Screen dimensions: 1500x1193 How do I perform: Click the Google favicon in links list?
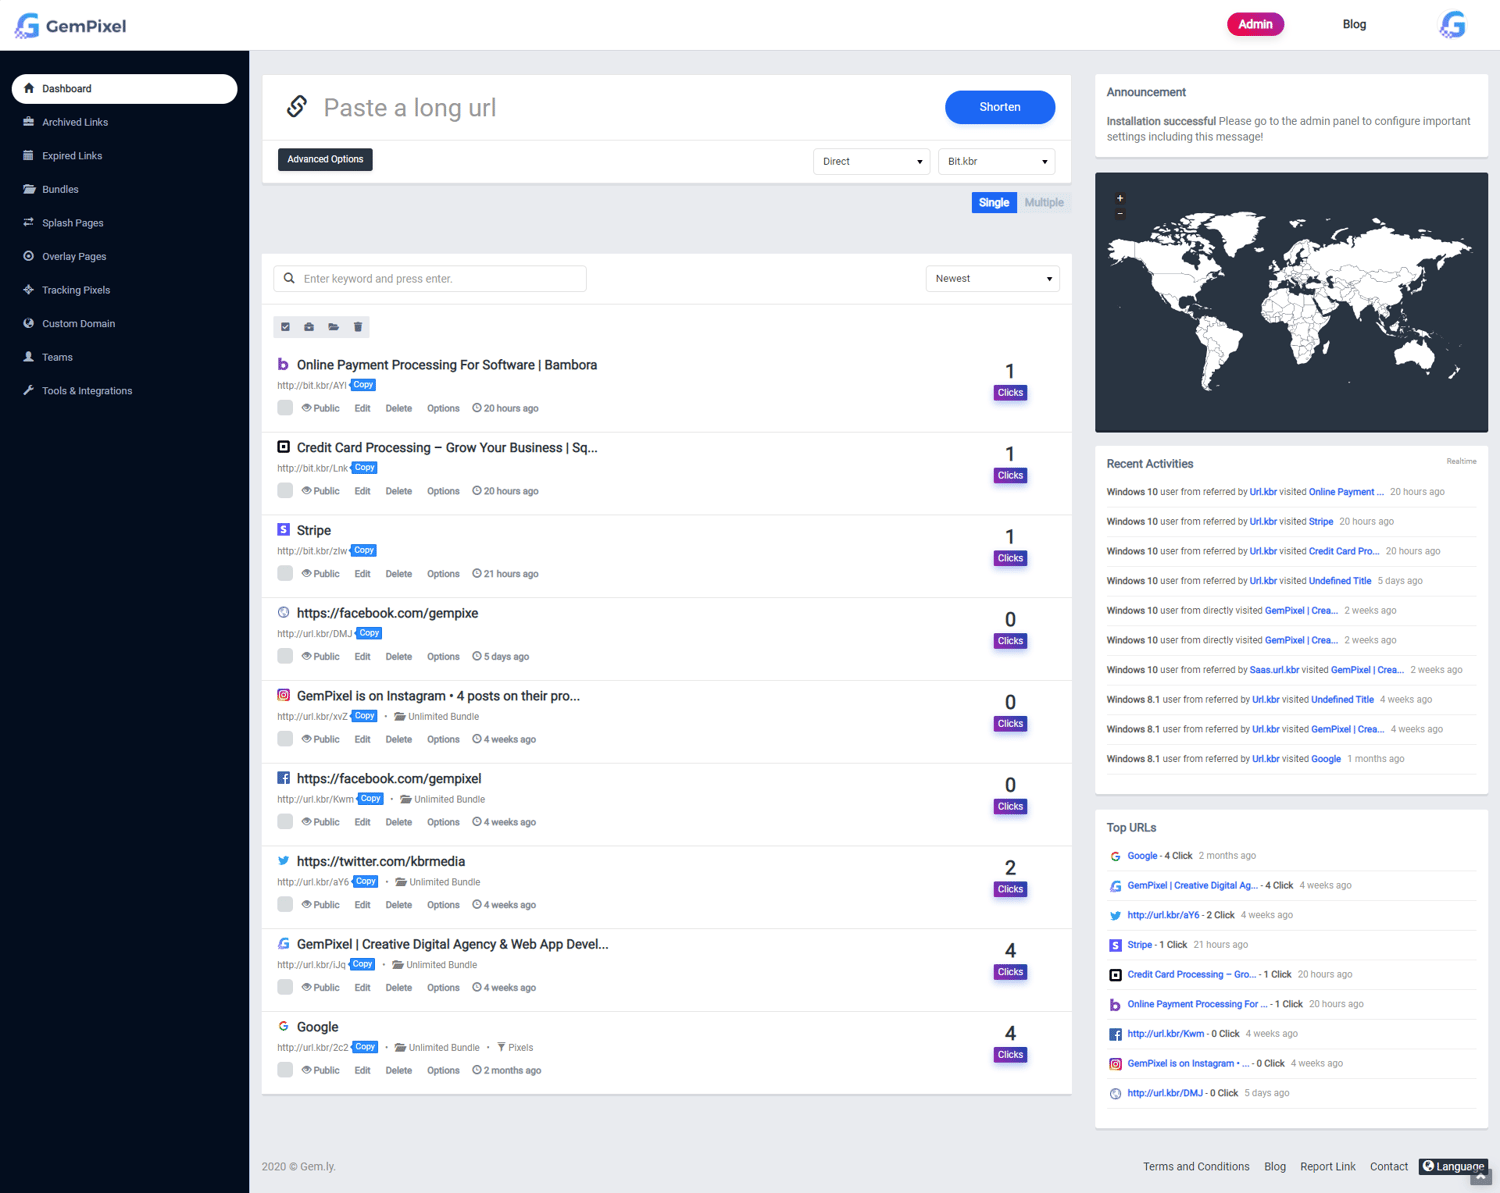click(x=283, y=1026)
